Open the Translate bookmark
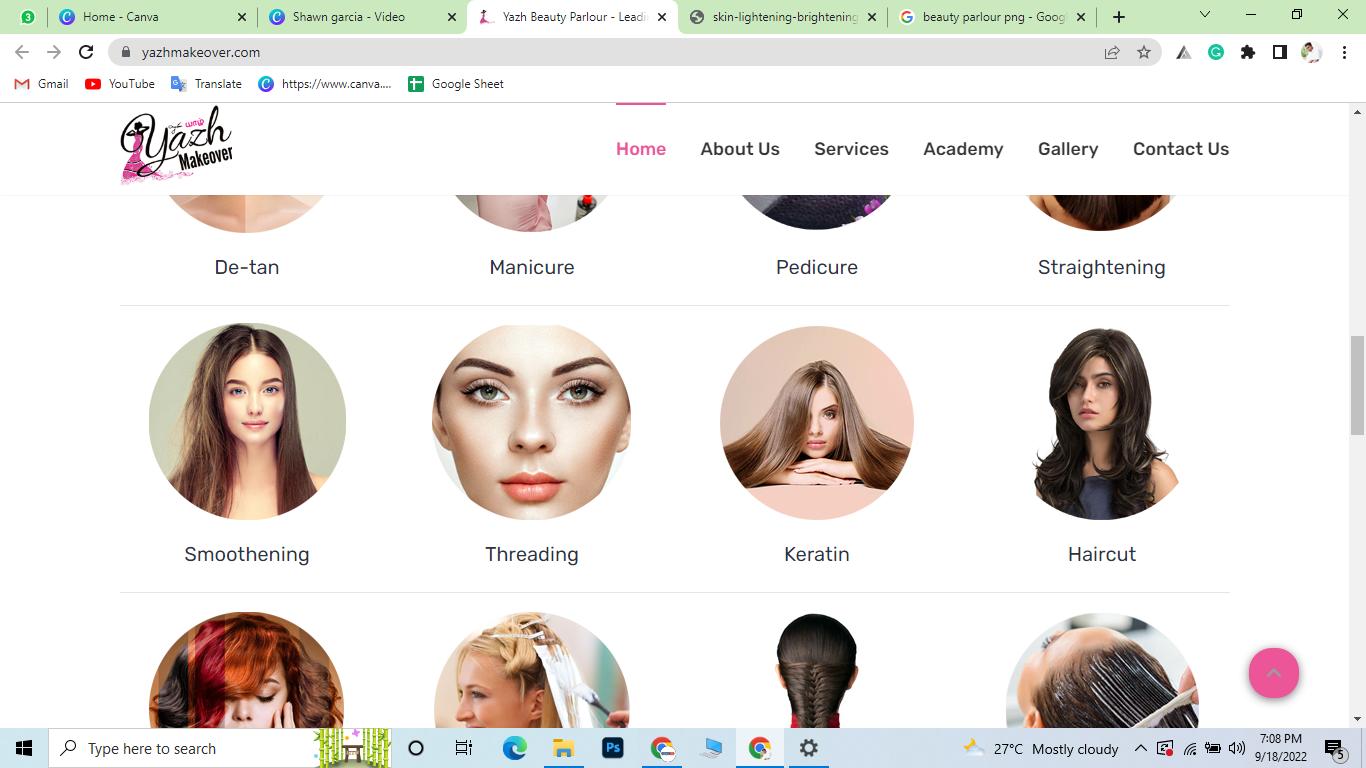Viewport: 1366px width, 768px height. click(207, 84)
